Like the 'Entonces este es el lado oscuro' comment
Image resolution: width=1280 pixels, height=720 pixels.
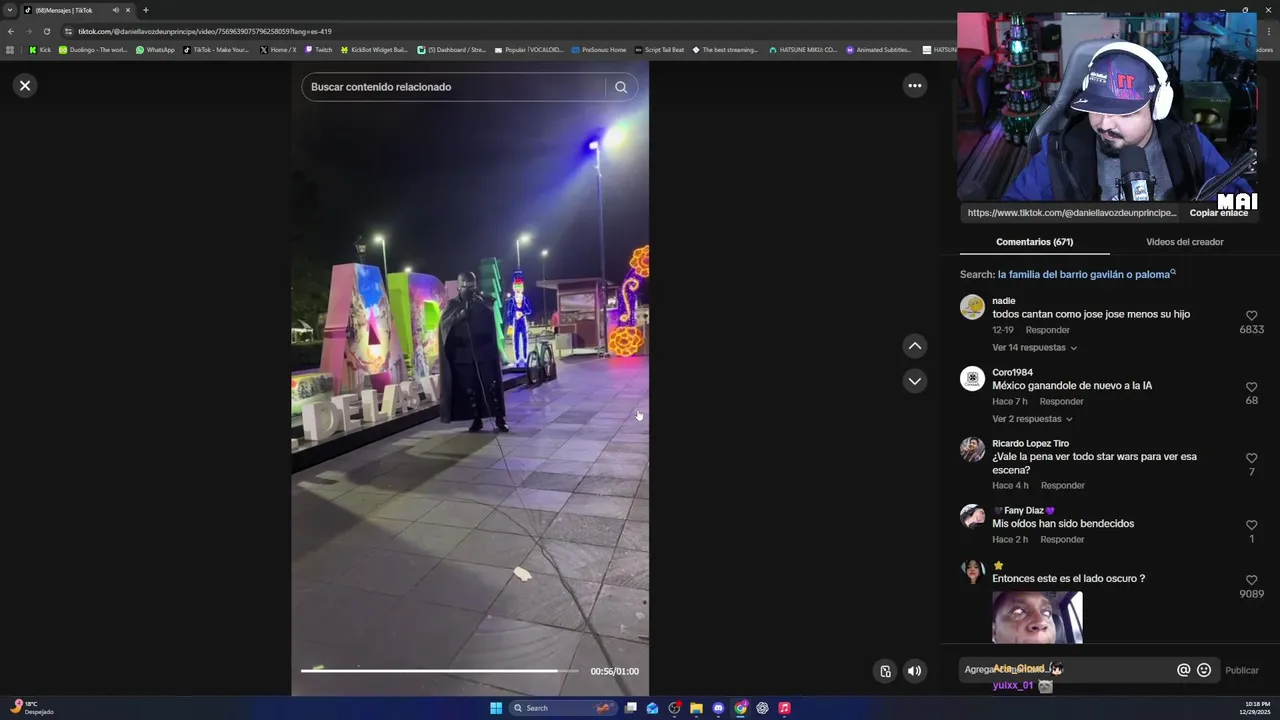point(1251,580)
